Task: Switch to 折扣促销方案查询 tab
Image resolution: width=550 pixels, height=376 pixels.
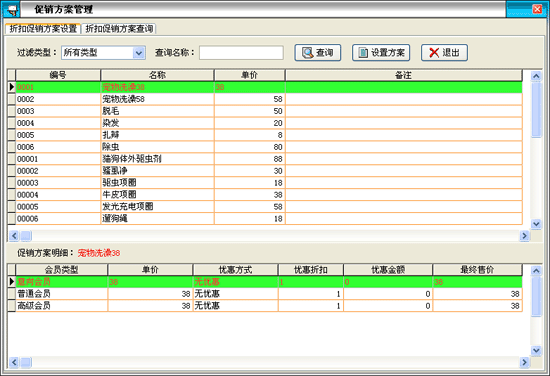Action: [119, 29]
